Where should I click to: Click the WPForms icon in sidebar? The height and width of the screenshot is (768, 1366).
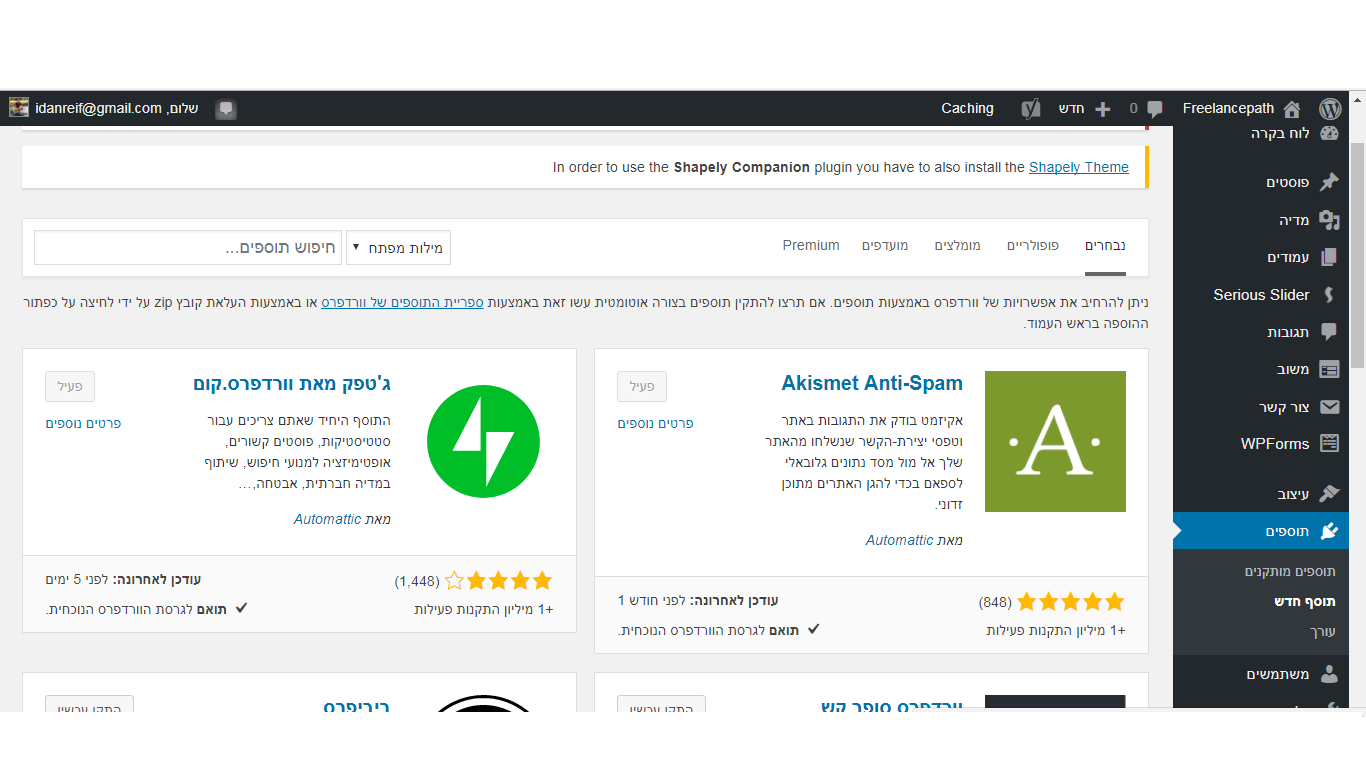click(x=1329, y=443)
